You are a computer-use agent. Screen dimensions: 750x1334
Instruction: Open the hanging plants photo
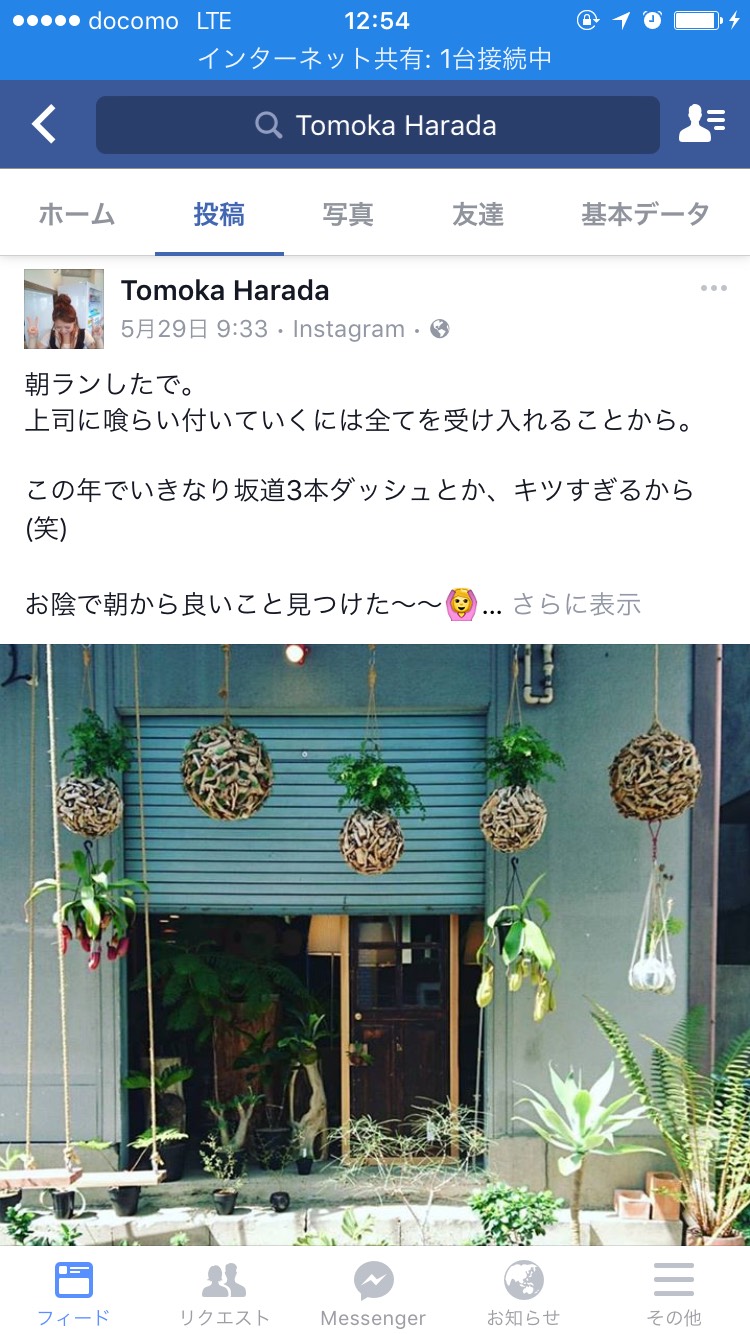pos(375,945)
